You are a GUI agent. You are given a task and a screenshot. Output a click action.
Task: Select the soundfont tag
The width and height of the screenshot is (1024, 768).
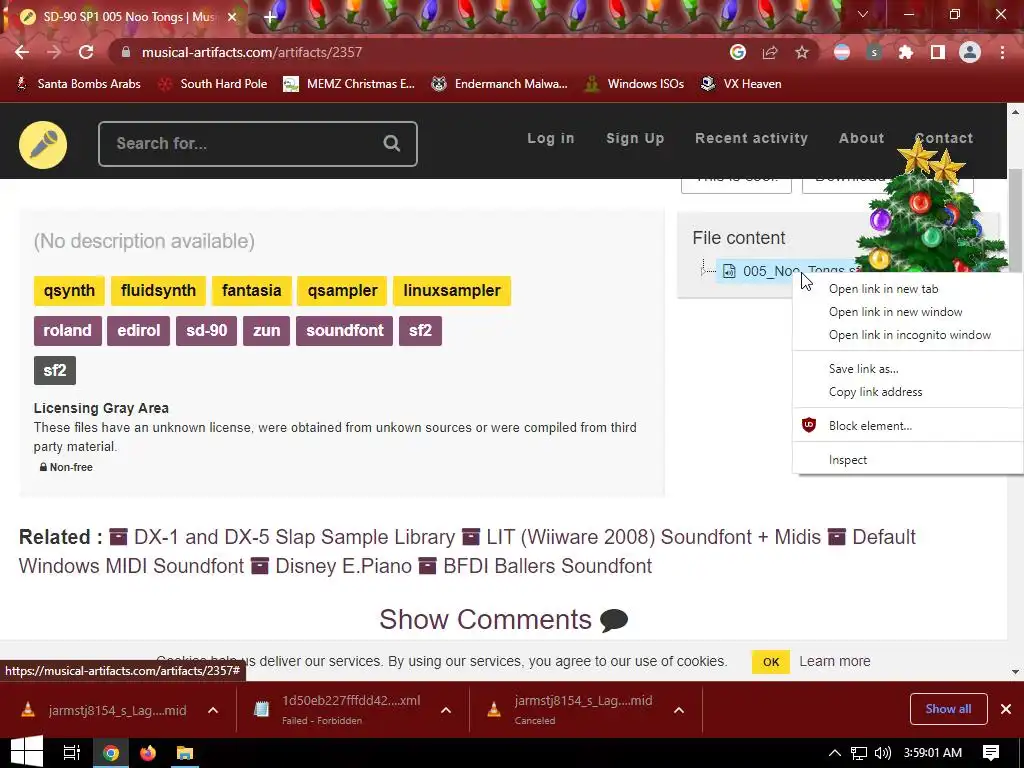(345, 330)
